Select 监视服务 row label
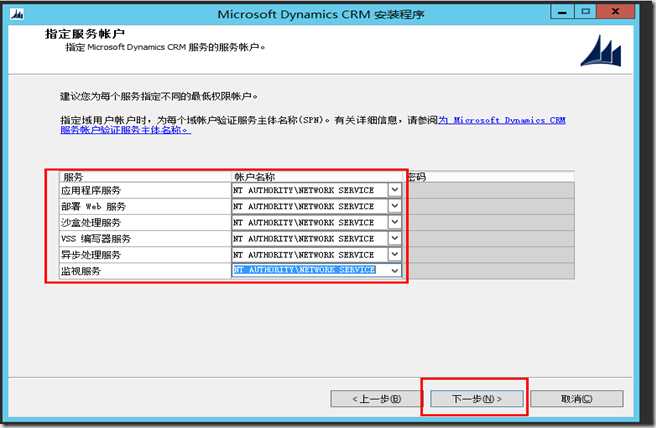Screen dimensions: 656x428 pyautogui.click(x=81, y=271)
